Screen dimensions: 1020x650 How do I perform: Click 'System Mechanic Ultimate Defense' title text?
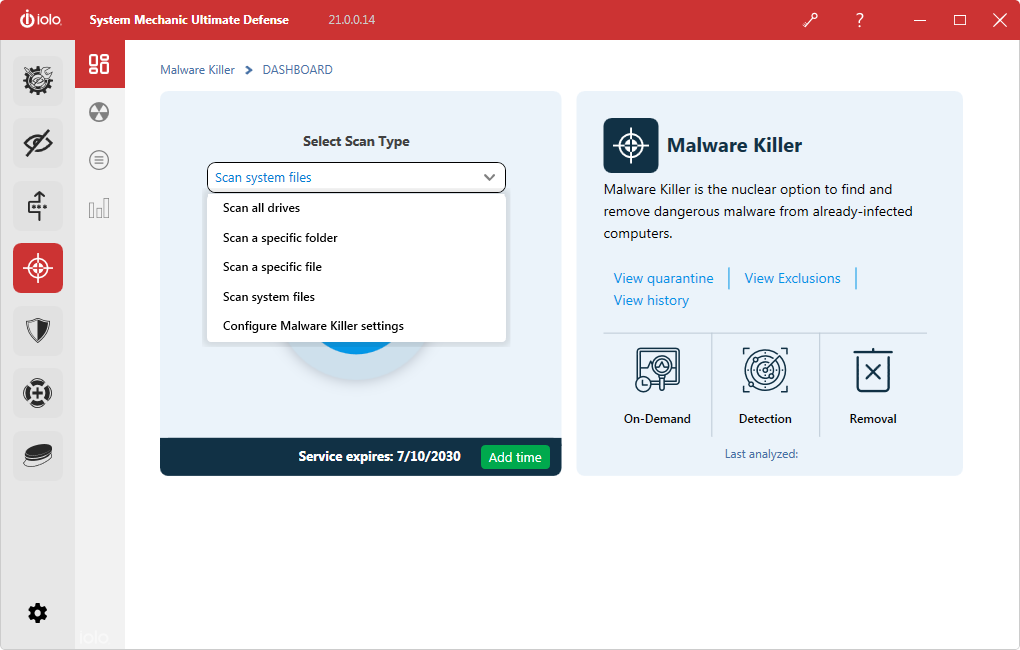click(x=189, y=20)
